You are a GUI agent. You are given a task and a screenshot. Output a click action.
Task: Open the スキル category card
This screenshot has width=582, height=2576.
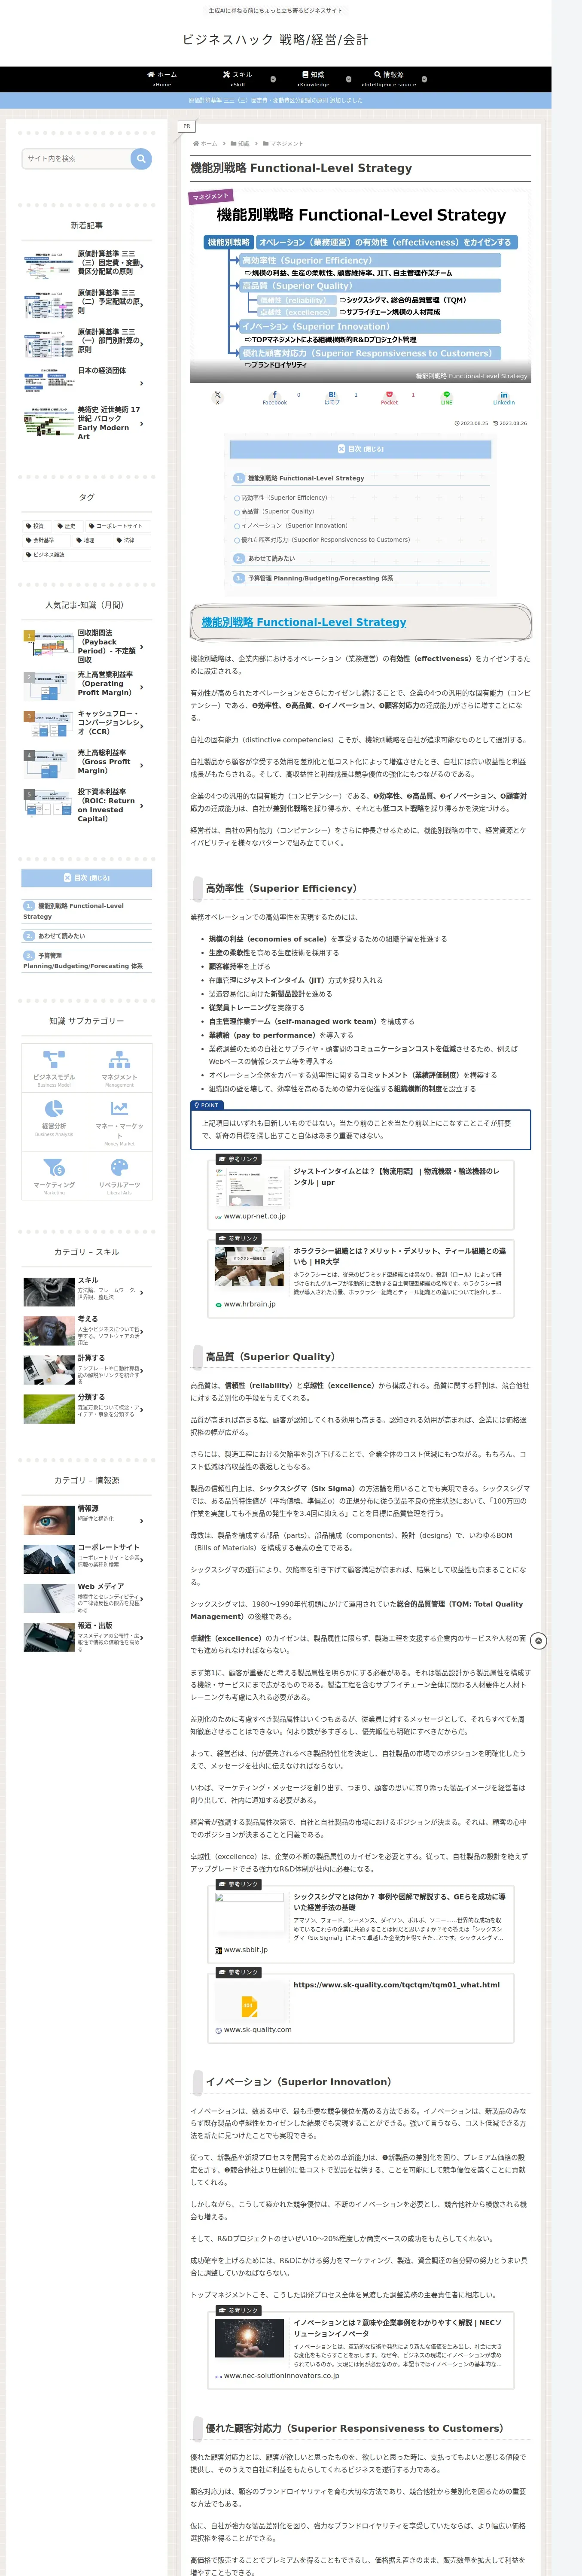point(87,1292)
